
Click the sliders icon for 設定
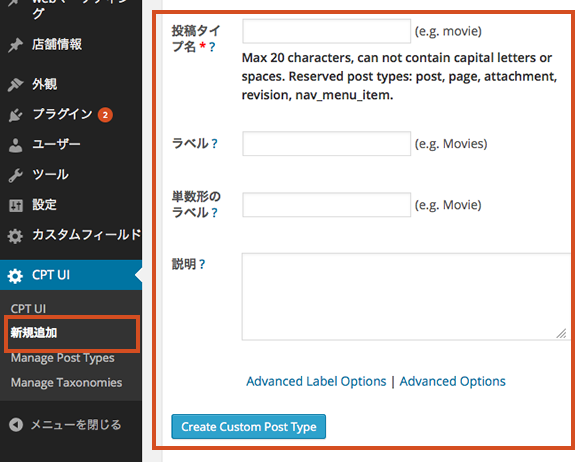[16, 206]
